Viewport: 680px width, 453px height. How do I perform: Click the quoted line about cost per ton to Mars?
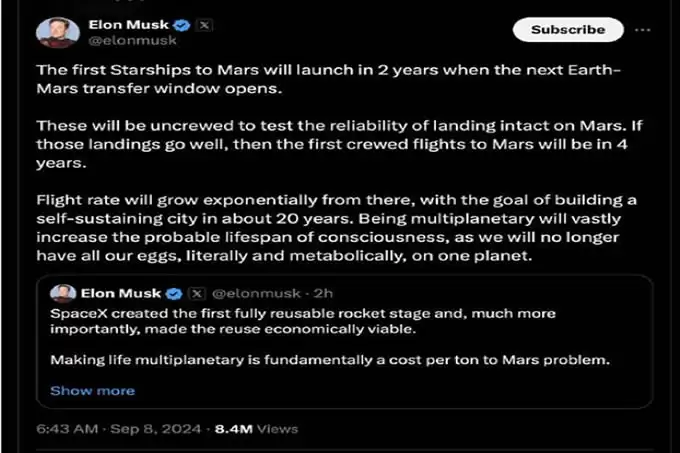[x=330, y=360]
